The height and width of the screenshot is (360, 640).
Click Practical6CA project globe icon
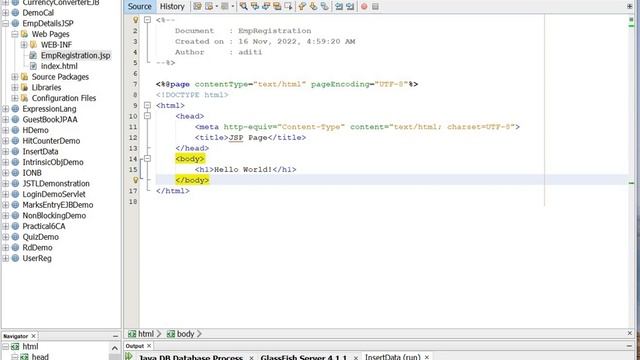point(16,226)
